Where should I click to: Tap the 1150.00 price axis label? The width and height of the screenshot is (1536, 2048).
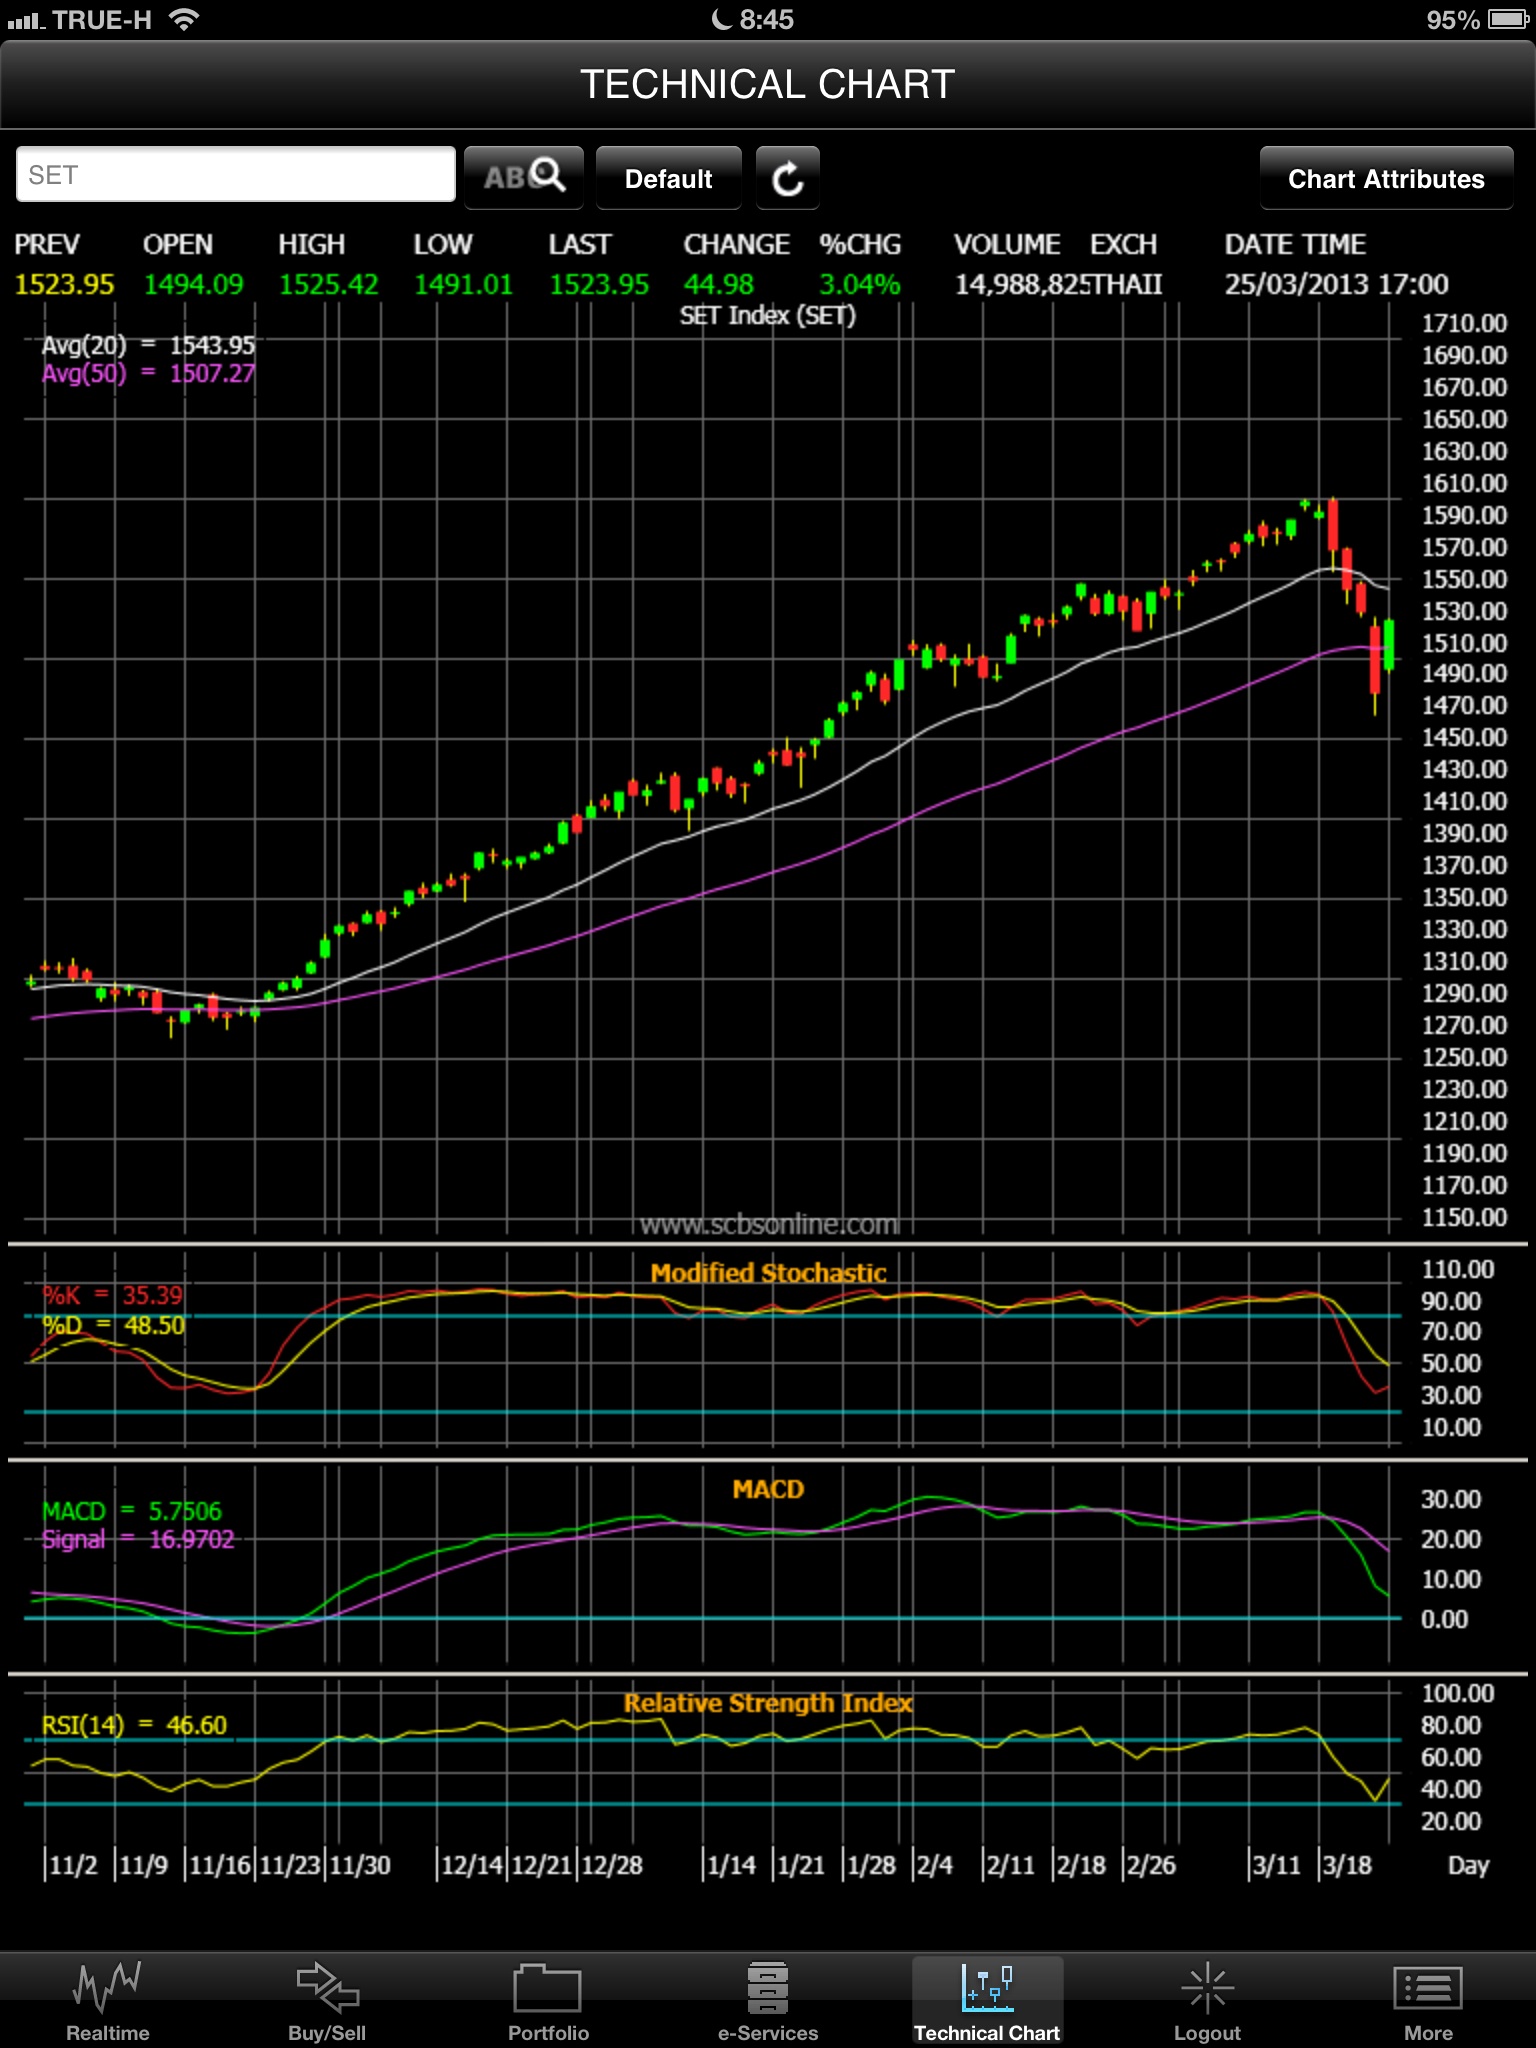pos(1464,1217)
